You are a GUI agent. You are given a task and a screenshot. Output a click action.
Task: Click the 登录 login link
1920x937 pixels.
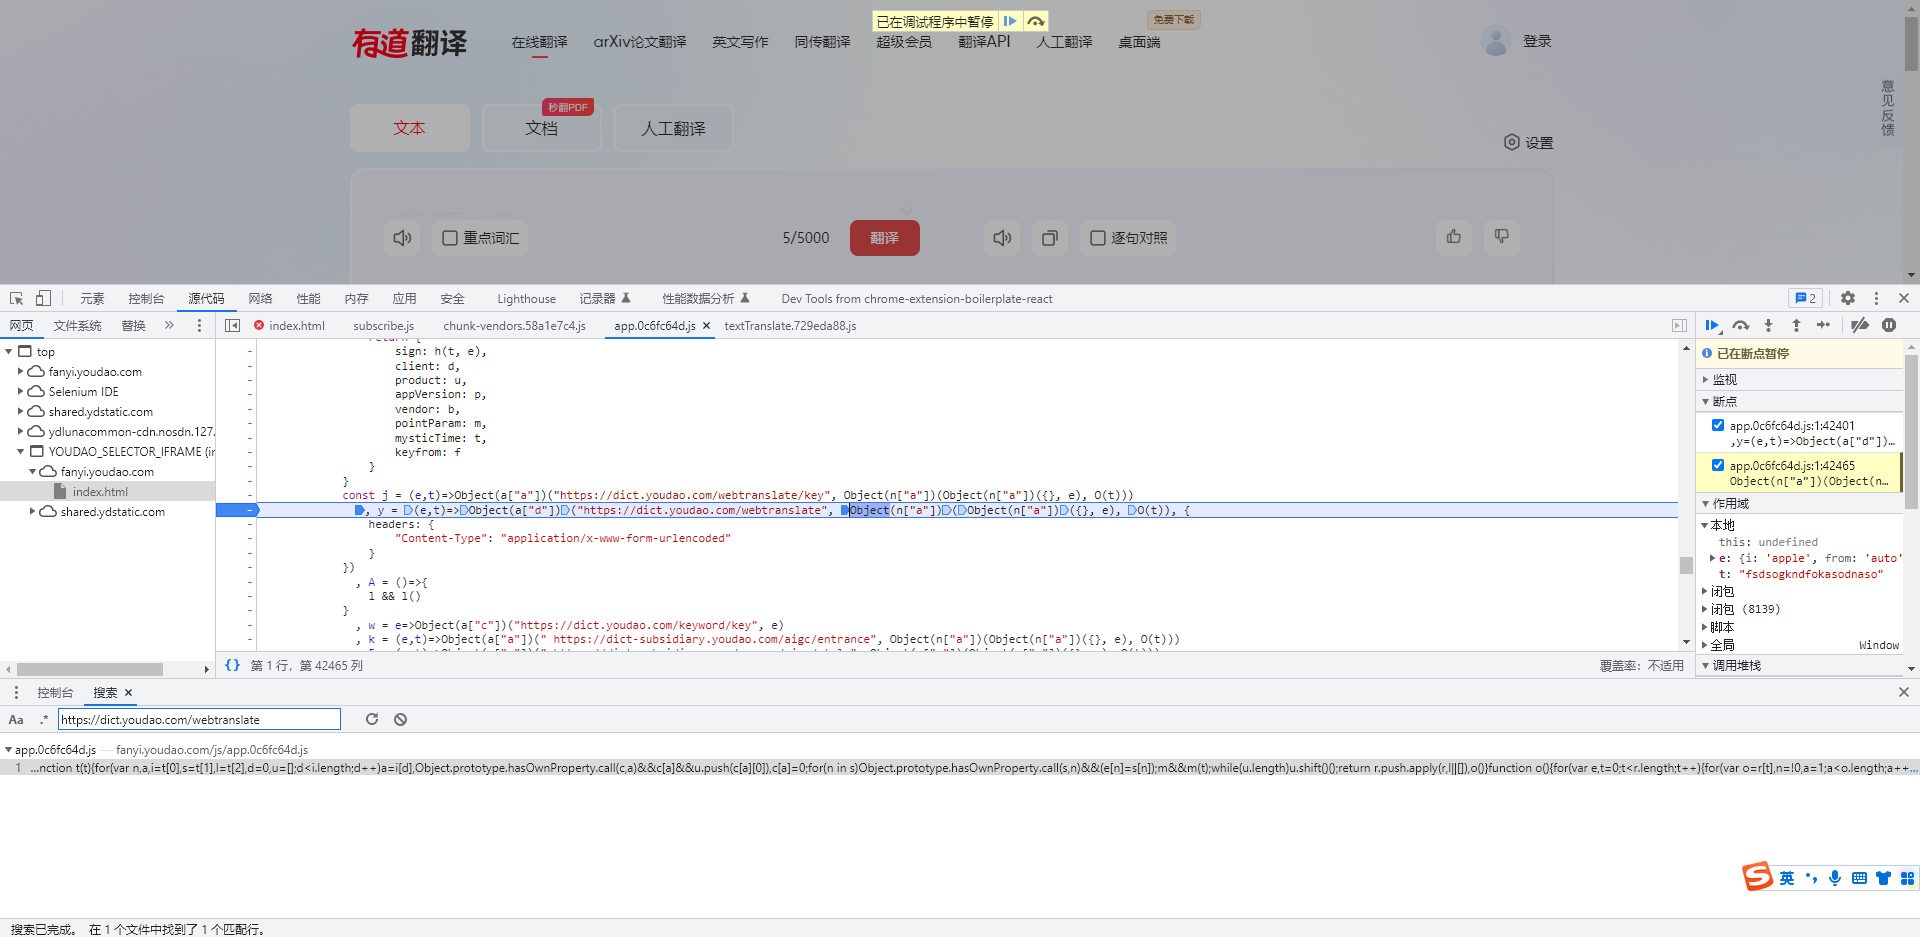[1537, 41]
